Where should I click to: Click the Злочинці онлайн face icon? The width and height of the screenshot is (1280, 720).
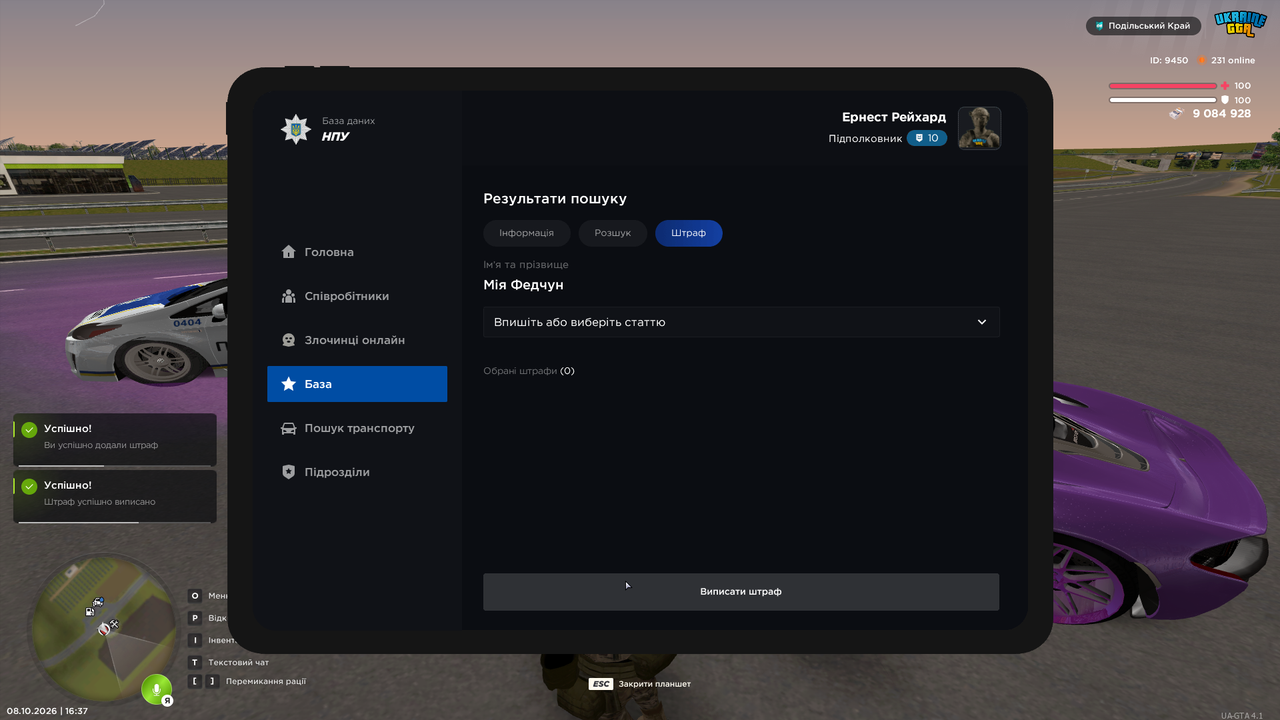289,340
